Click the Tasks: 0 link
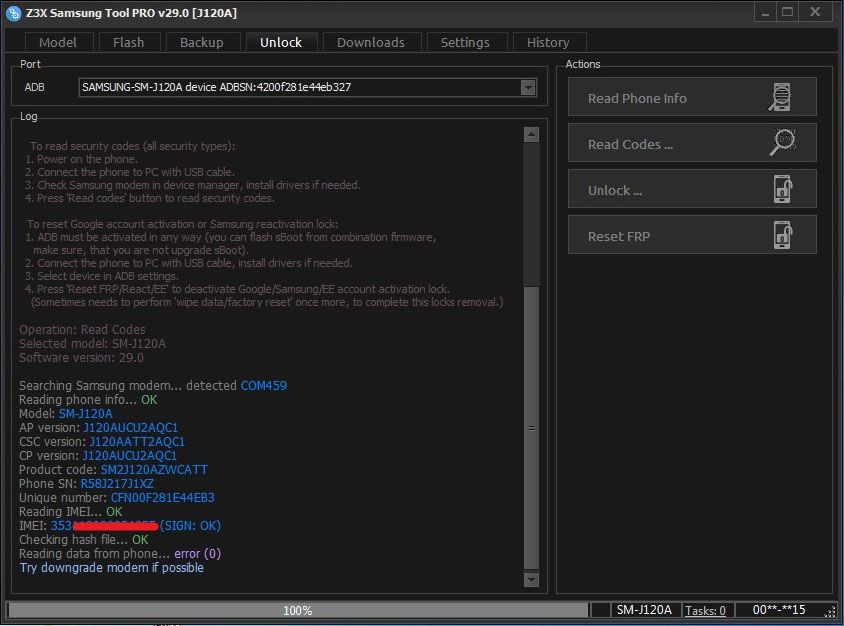844x626 pixels. click(705, 610)
